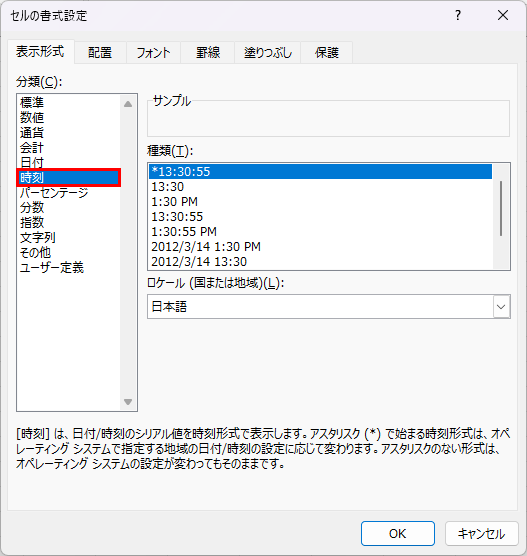Viewport: 527px width, 556px height.
Task: Choose 日付 in the category list
Action: (x=69, y=162)
